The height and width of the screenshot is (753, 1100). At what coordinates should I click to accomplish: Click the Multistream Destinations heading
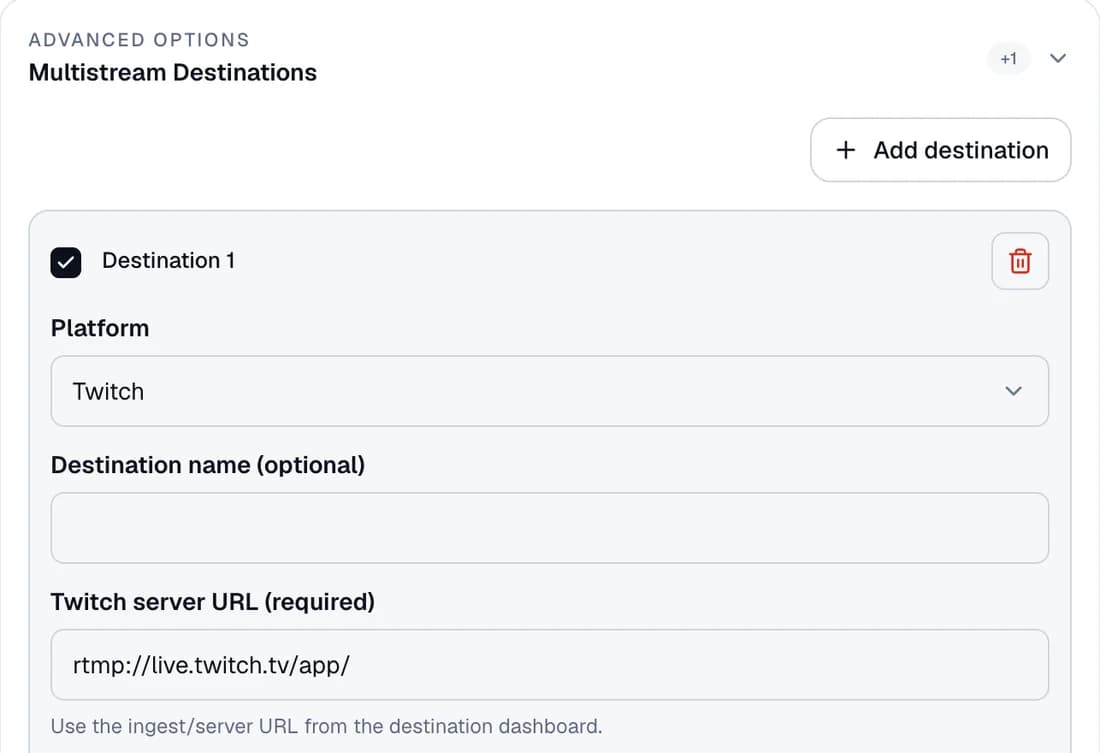pyautogui.click(x=173, y=72)
